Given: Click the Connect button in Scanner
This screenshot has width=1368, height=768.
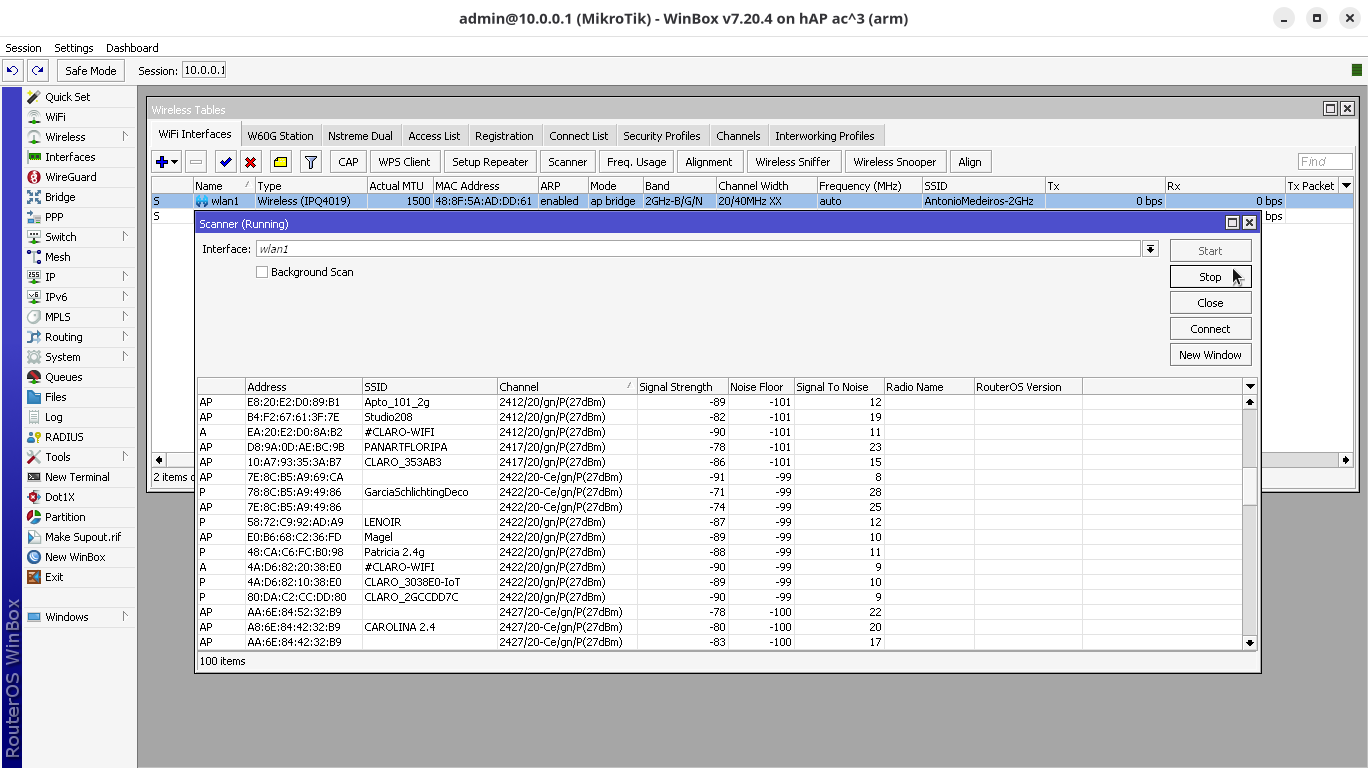Looking at the screenshot, I should 1210,329.
